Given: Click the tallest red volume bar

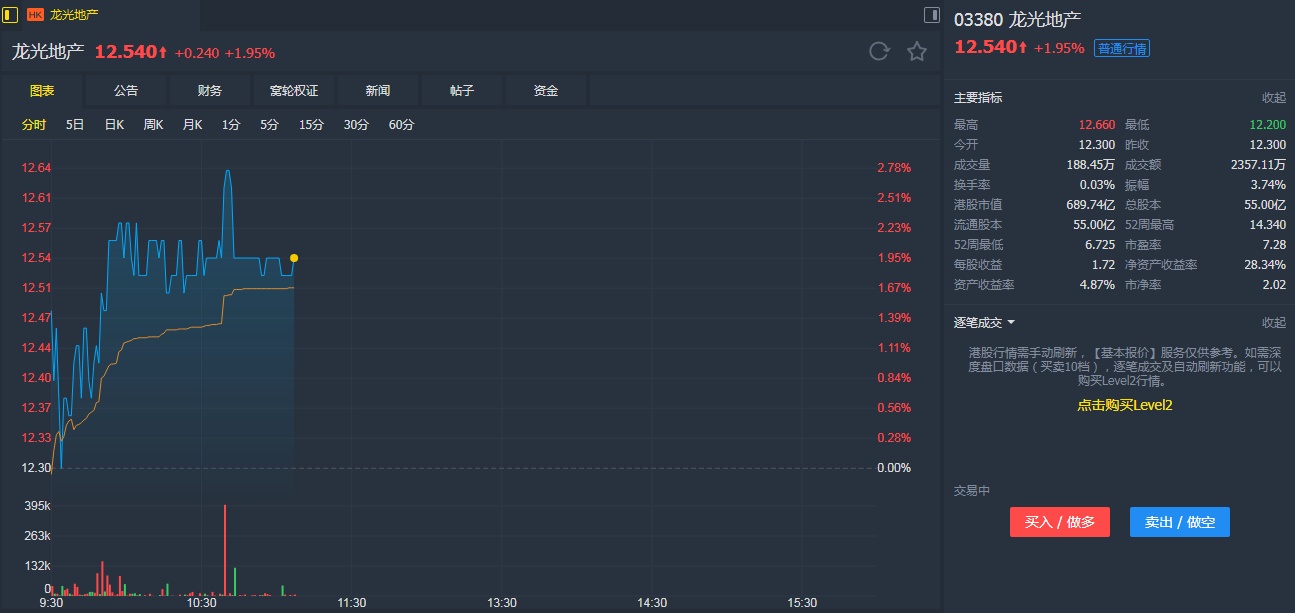Looking at the screenshot, I should point(225,550).
